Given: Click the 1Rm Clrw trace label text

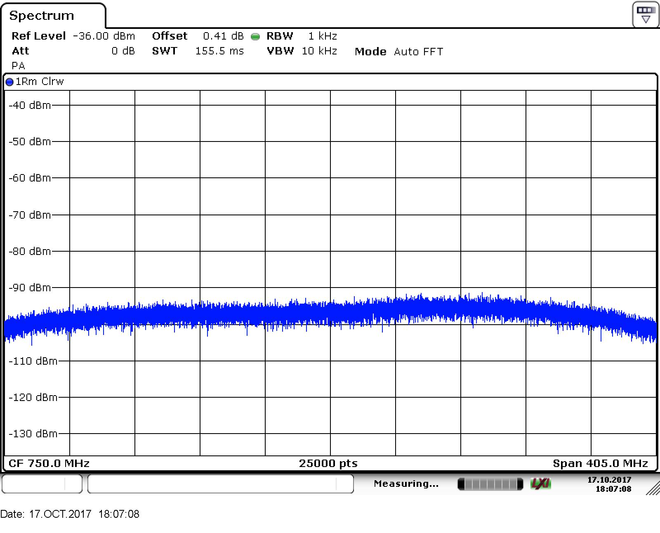Looking at the screenshot, I should [40, 82].
